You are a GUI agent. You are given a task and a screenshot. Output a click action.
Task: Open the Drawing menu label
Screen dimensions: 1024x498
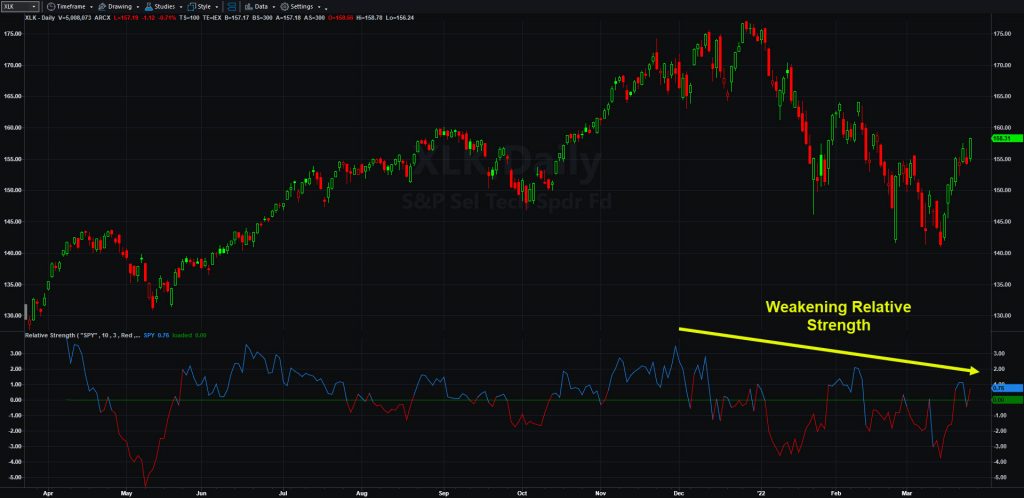pyautogui.click(x=120, y=7)
